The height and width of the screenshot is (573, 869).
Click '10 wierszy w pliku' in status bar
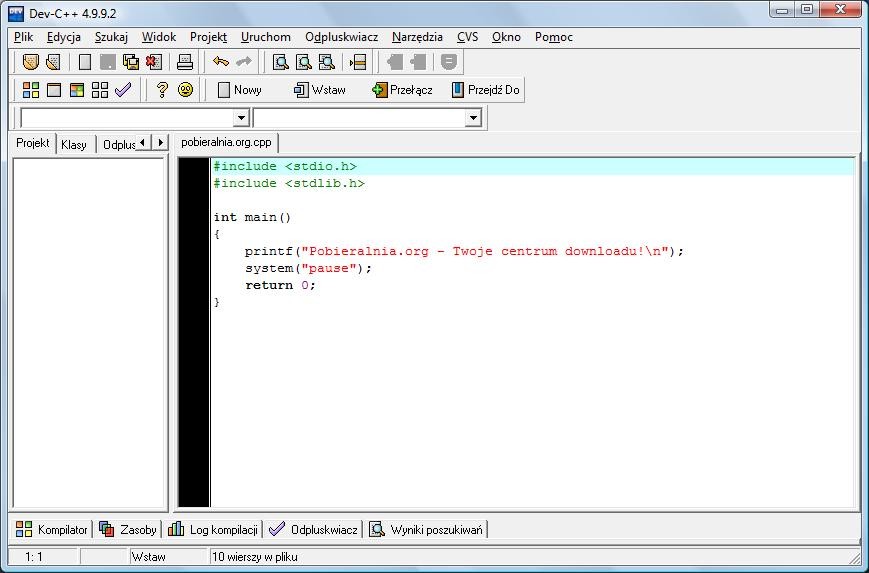point(255,557)
